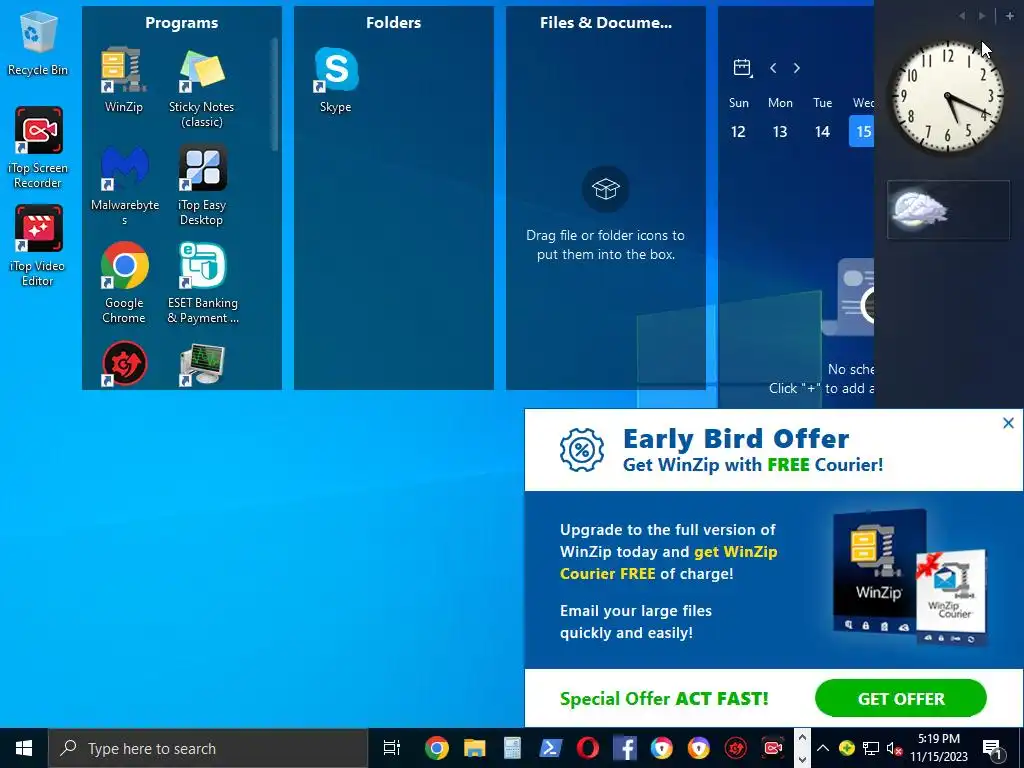Open the iTop Easy Desktop shortcut
Viewport: 1024px width, 768px height.
point(202,185)
